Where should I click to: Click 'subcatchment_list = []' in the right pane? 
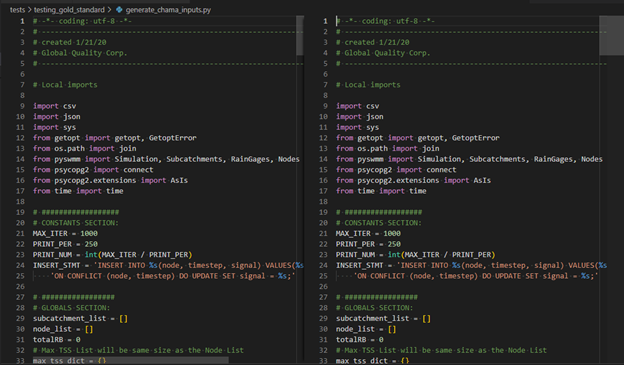pos(383,318)
